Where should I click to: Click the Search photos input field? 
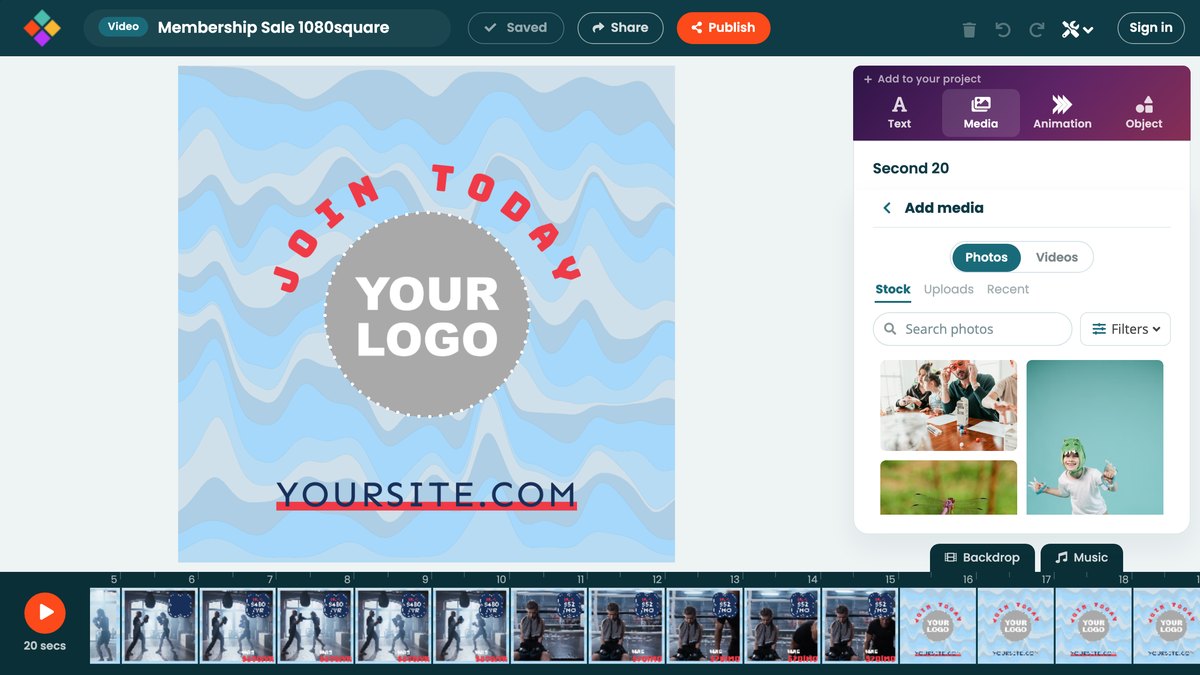pyautogui.click(x=972, y=329)
